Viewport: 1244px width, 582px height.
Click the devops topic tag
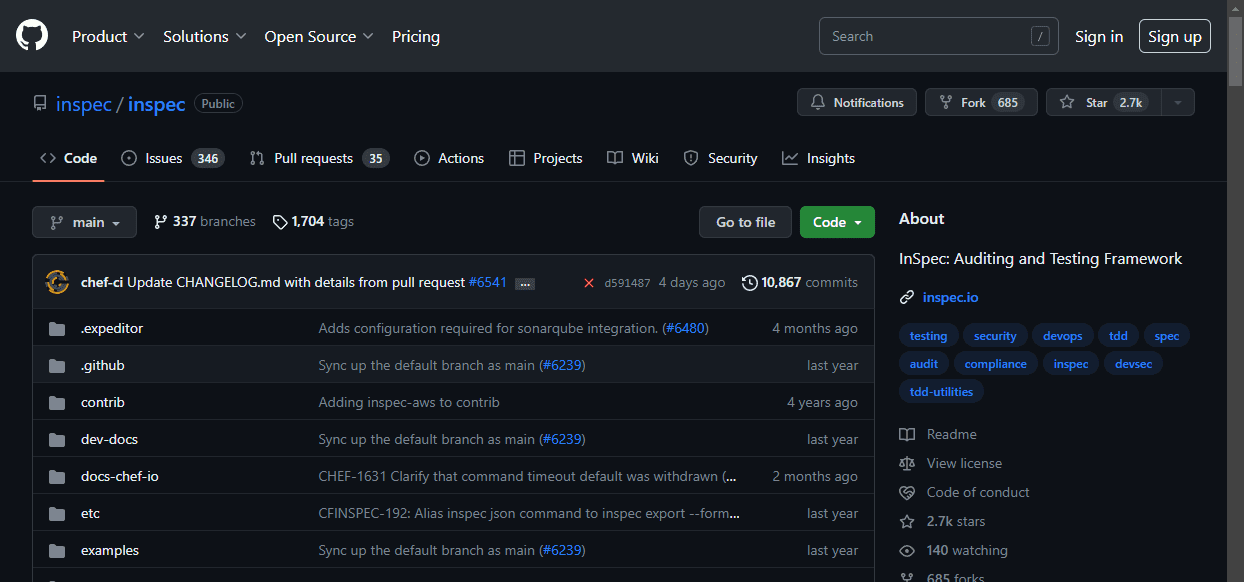pyautogui.click(x=1062, y=336)
